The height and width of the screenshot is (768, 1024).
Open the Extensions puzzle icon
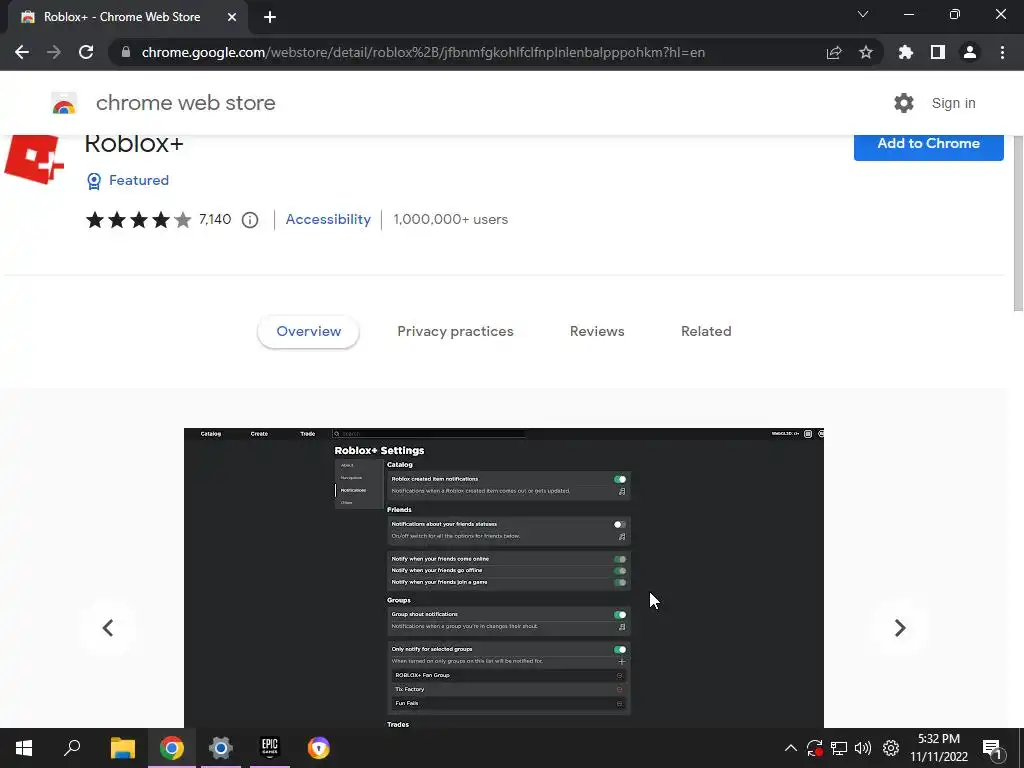point(906,52)
